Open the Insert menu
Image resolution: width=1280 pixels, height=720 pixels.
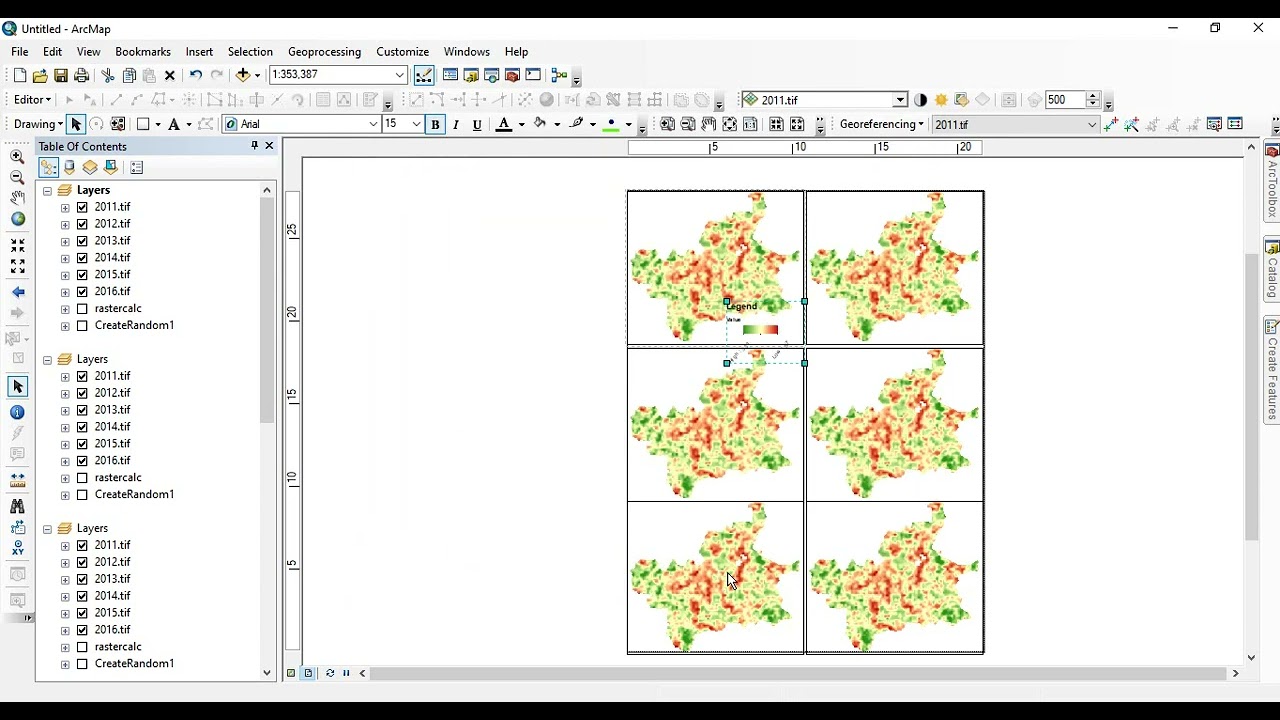click(199, 52)
